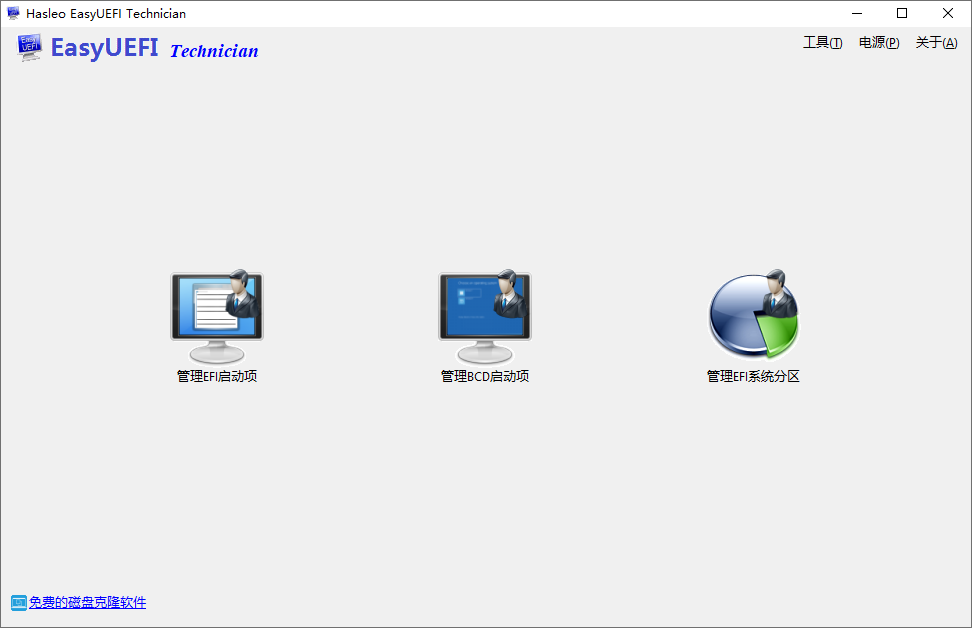The height and width of the screenshot is (628, 972).
Task: Open the 关于(A) menu
Action: [x=936, y=43]
